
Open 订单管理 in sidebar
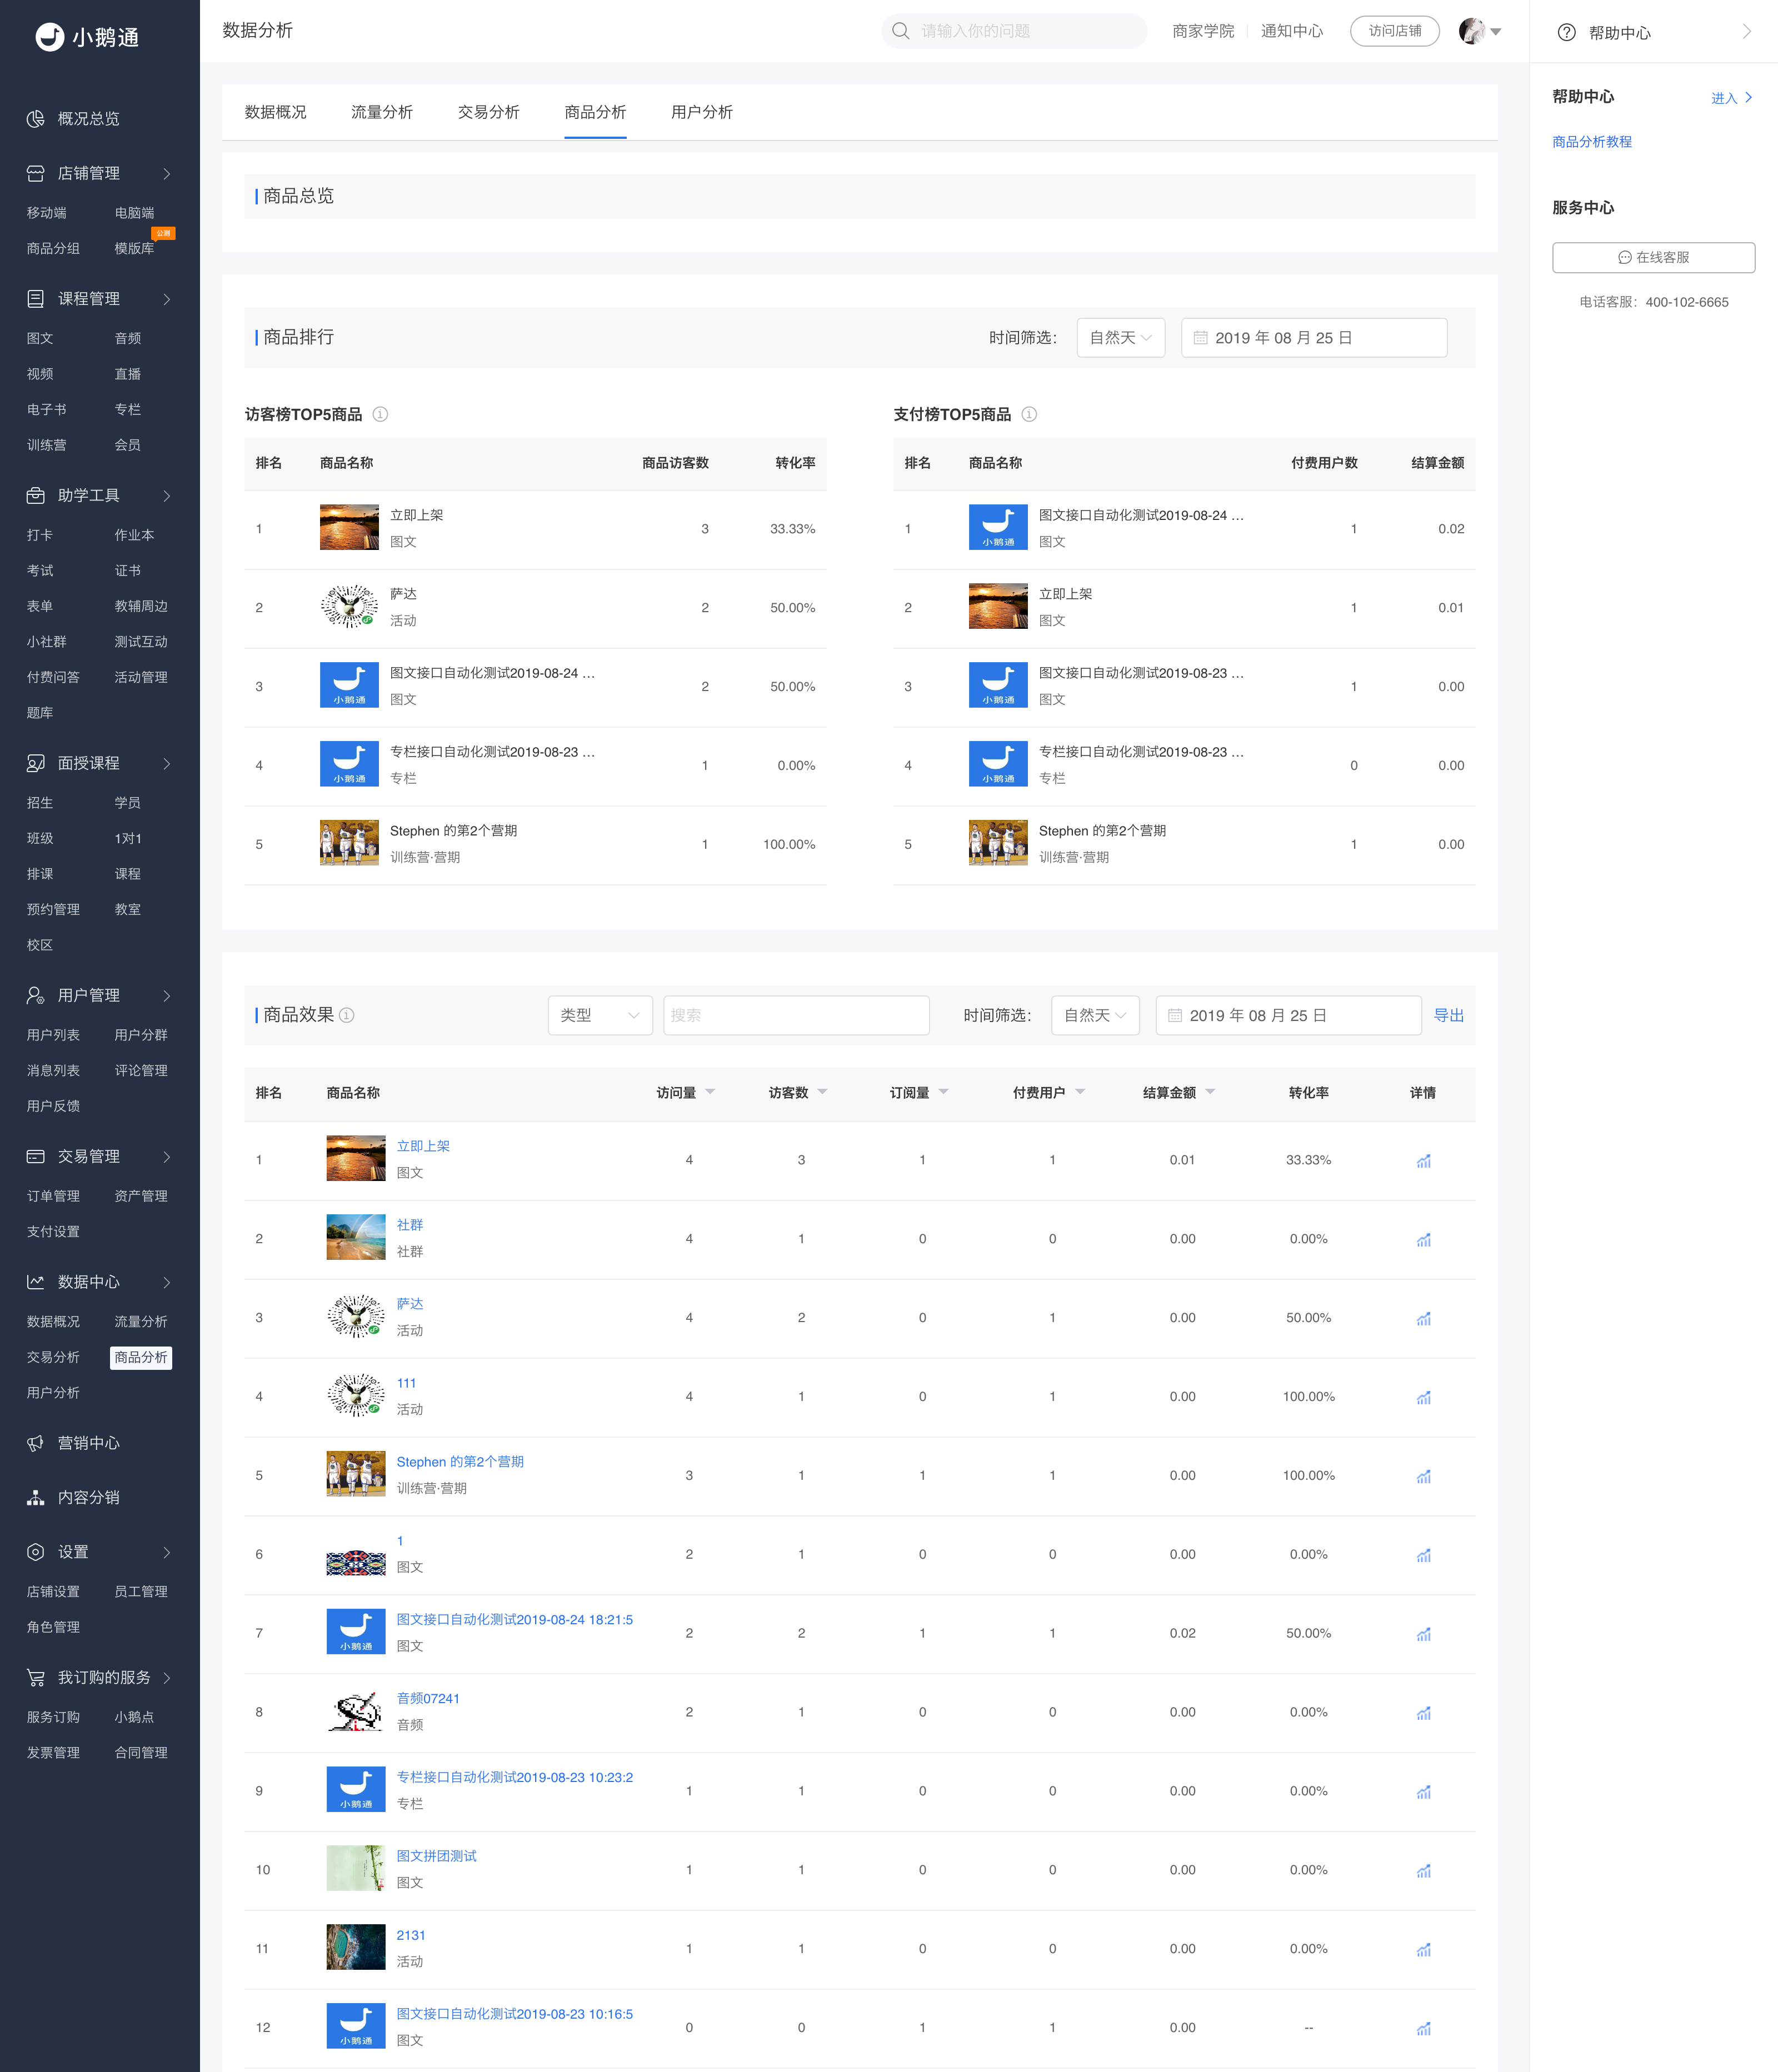coord(53,1196)
